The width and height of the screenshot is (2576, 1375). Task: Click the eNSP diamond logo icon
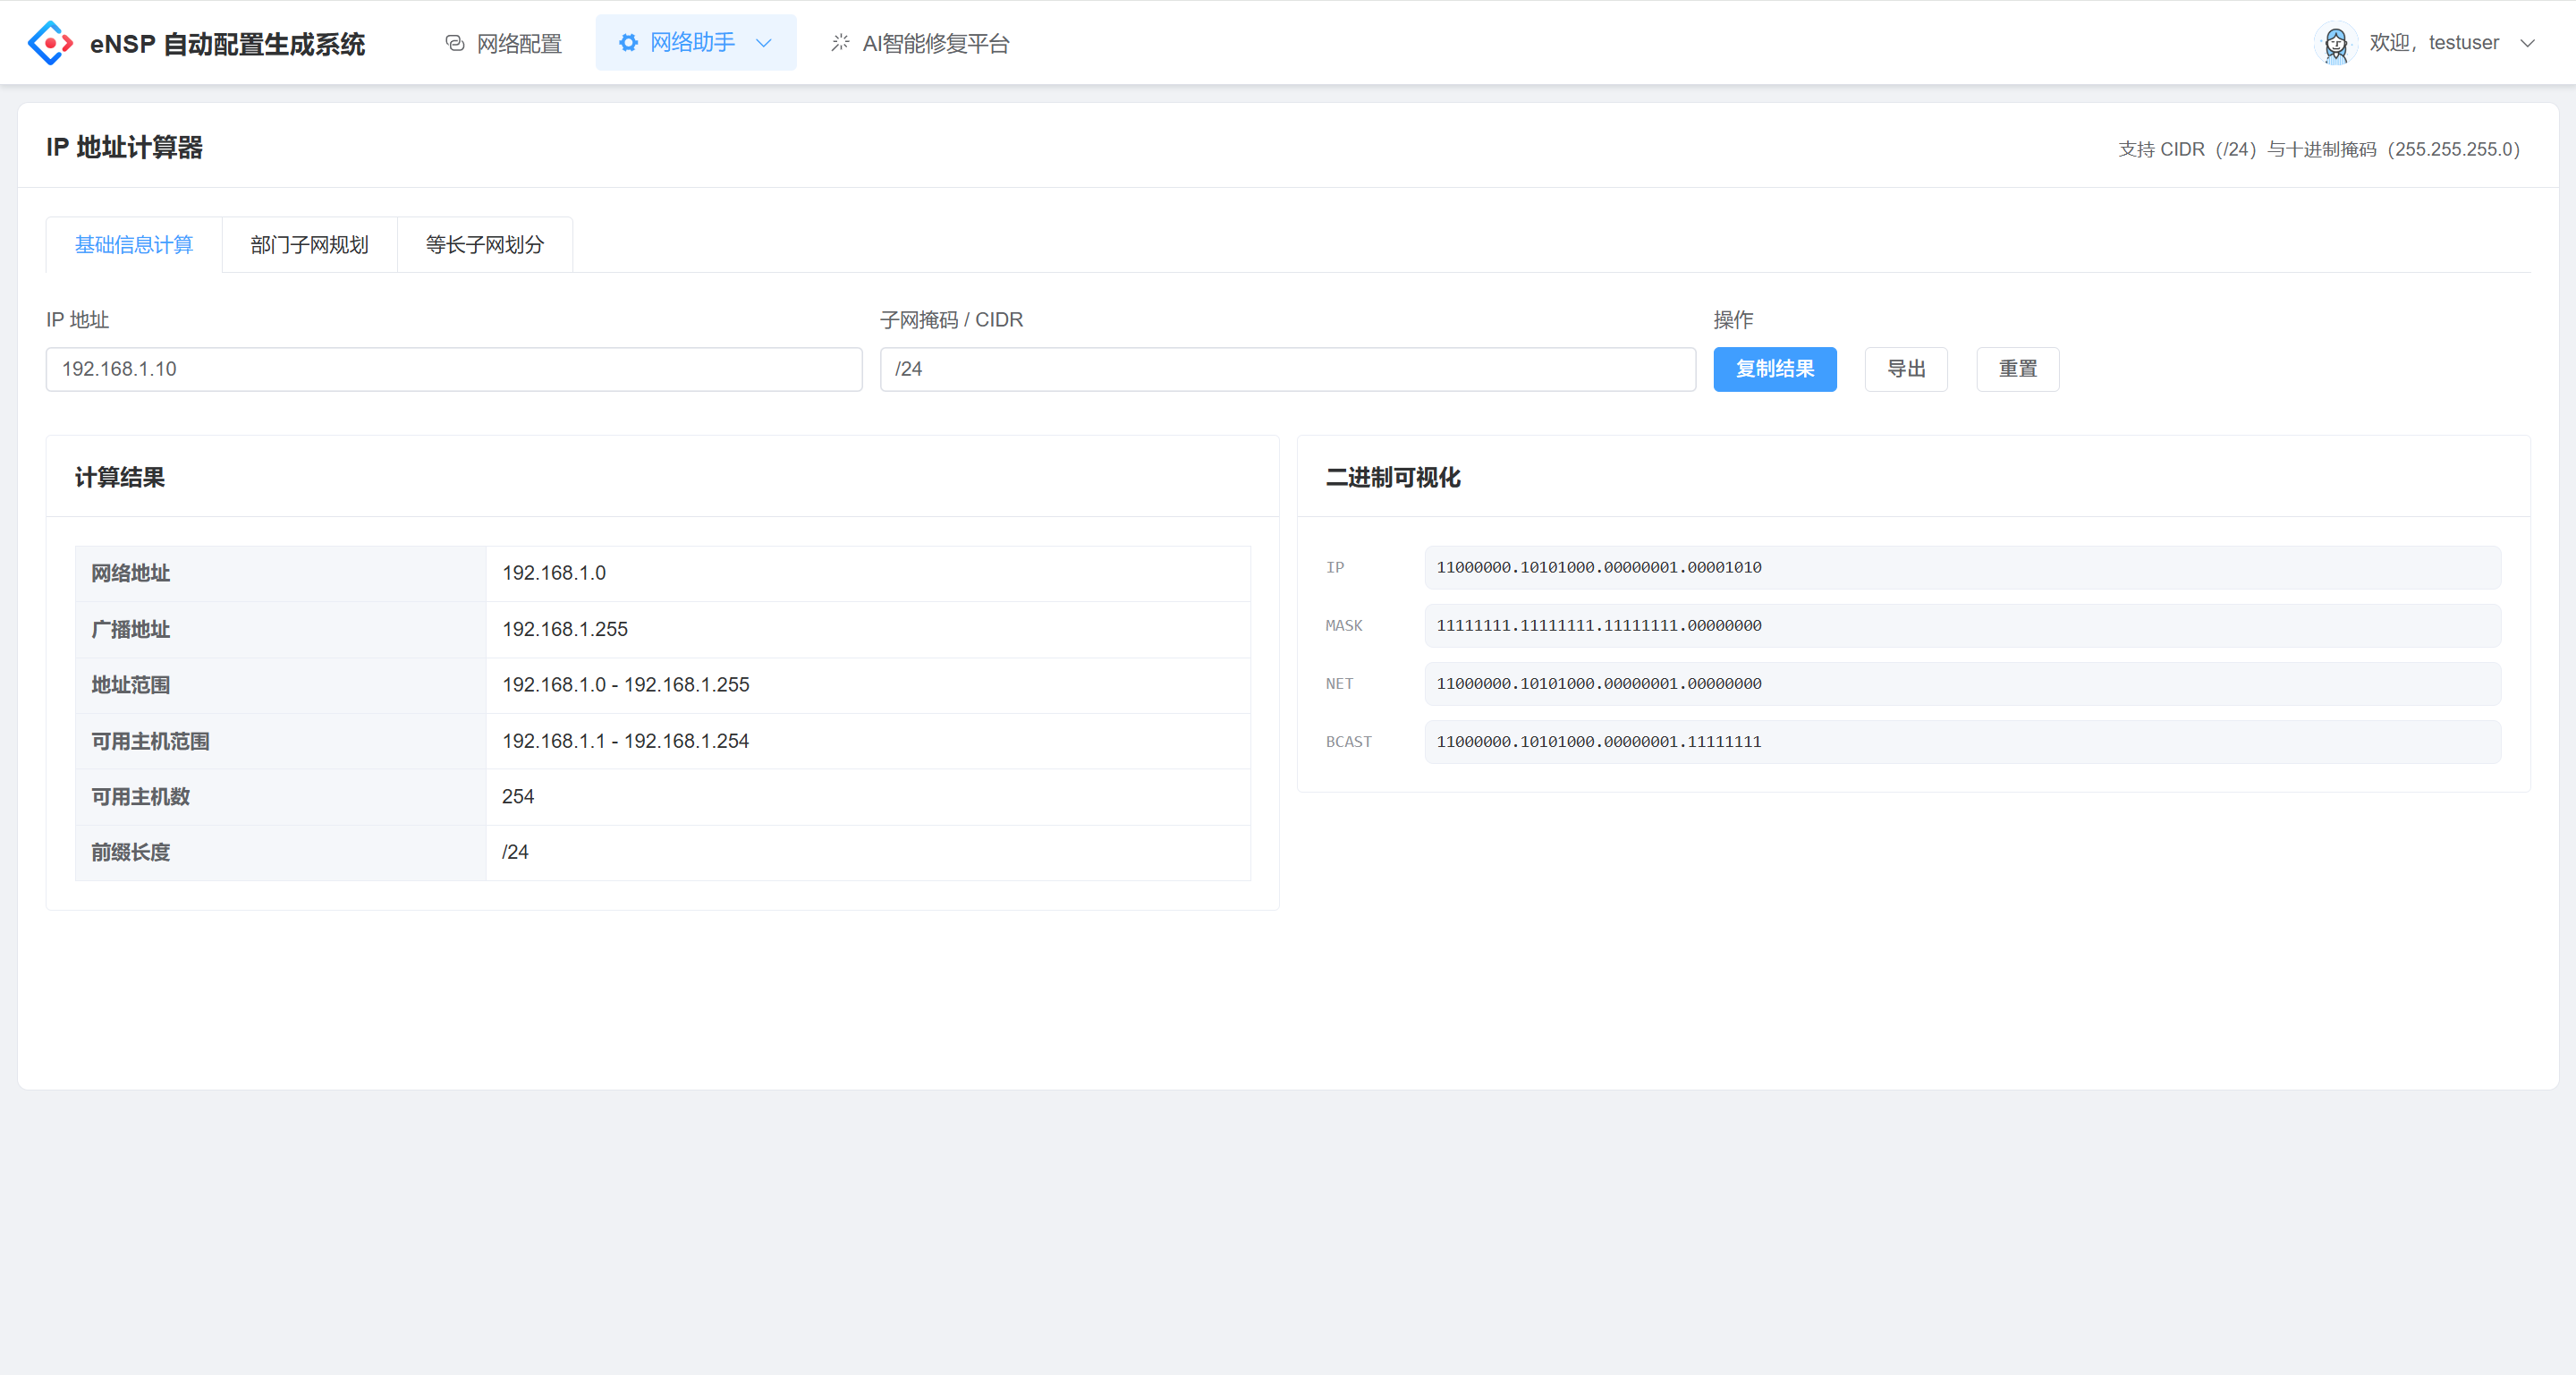click(50, 43)
